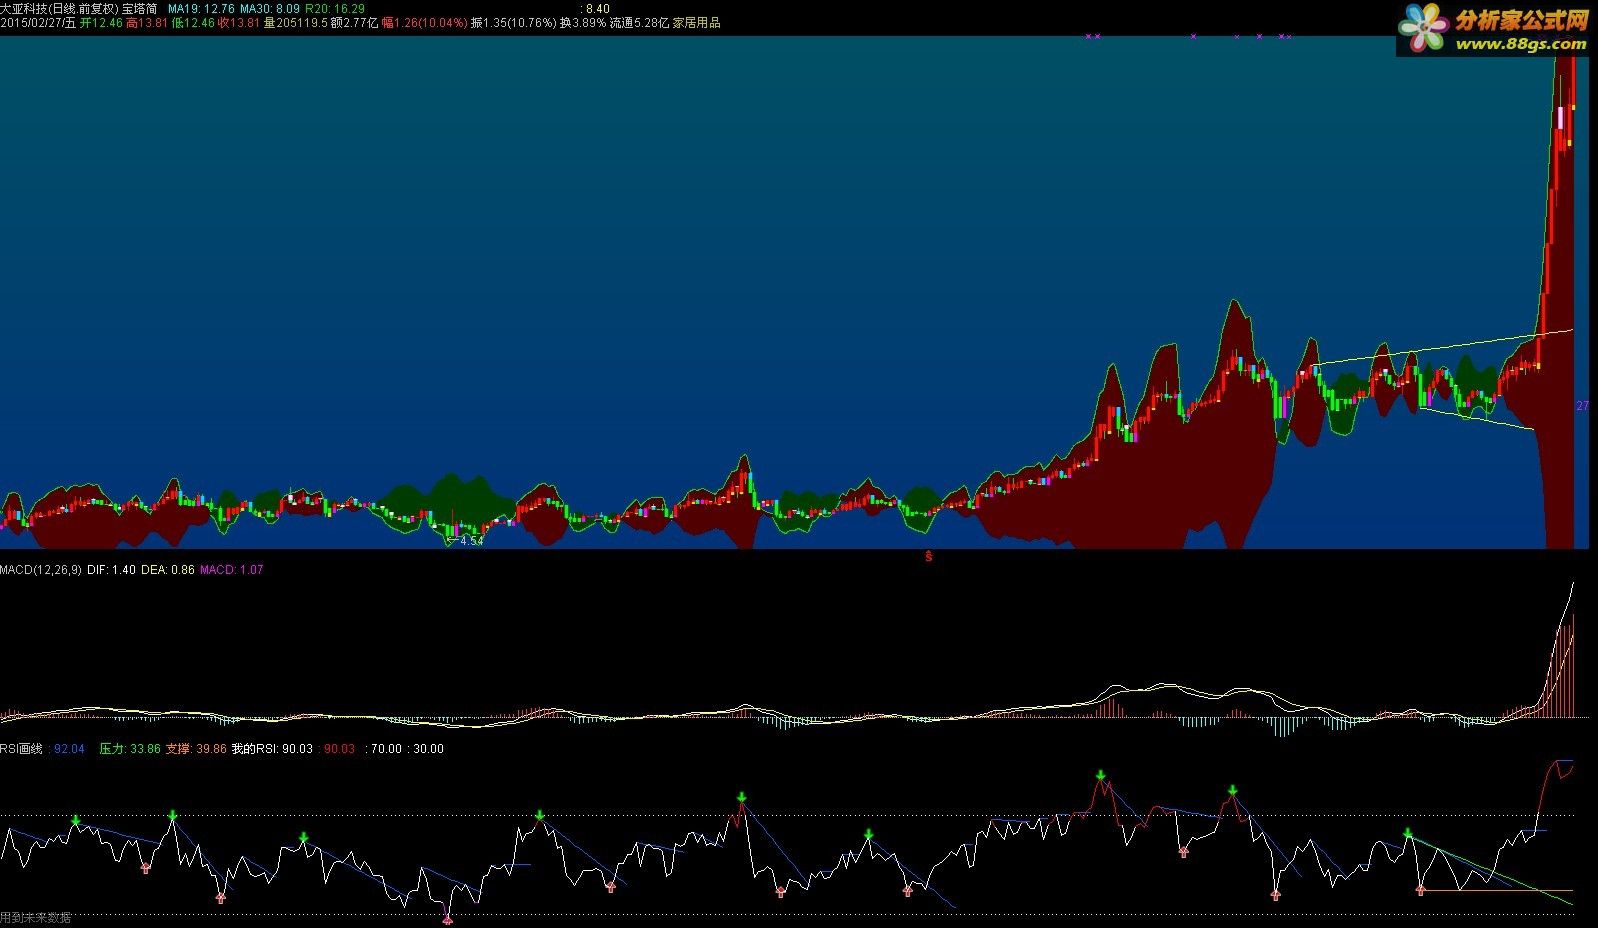
Task: Click the date 2015/02/27/五
Action: point(38,22)
